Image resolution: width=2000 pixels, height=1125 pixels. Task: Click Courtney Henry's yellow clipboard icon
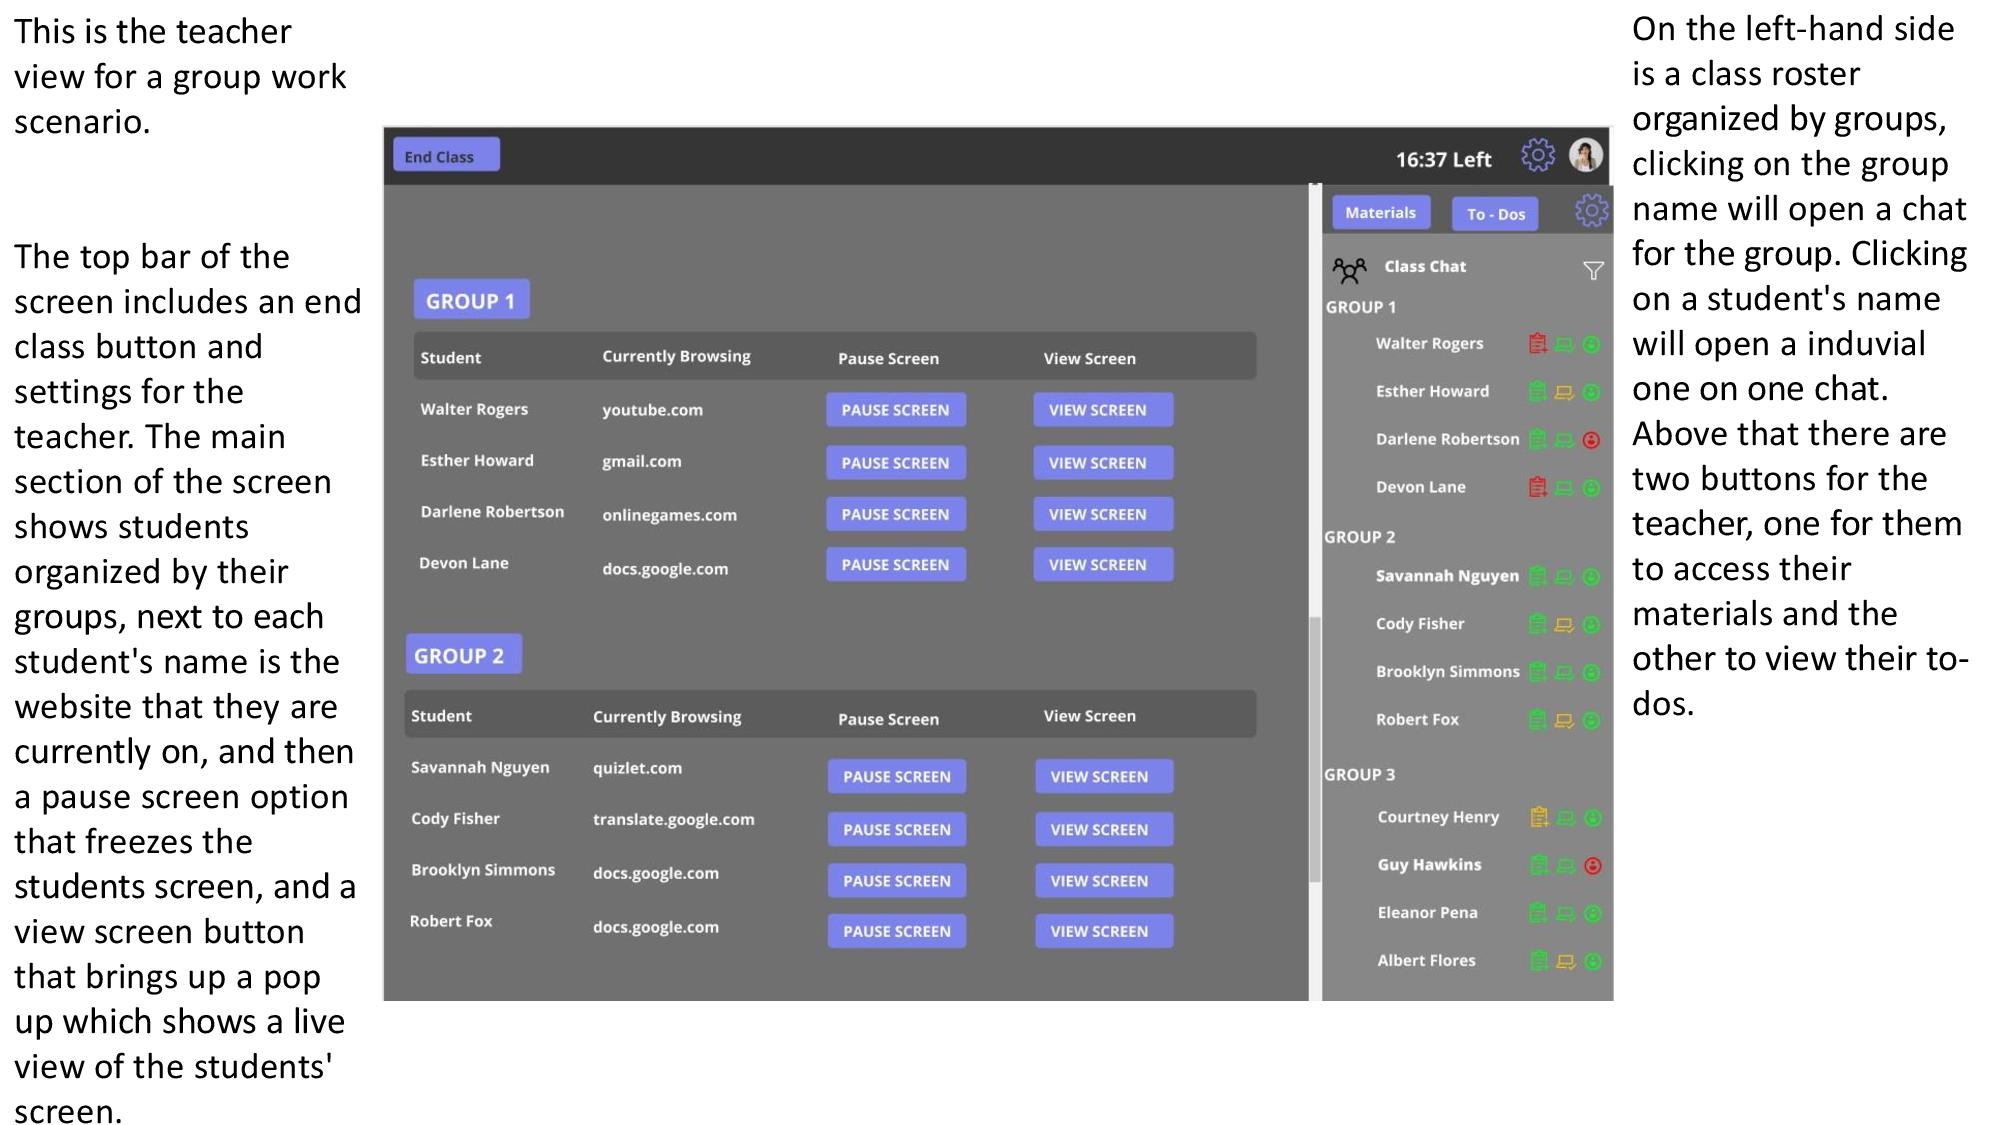pos(1539,817)
